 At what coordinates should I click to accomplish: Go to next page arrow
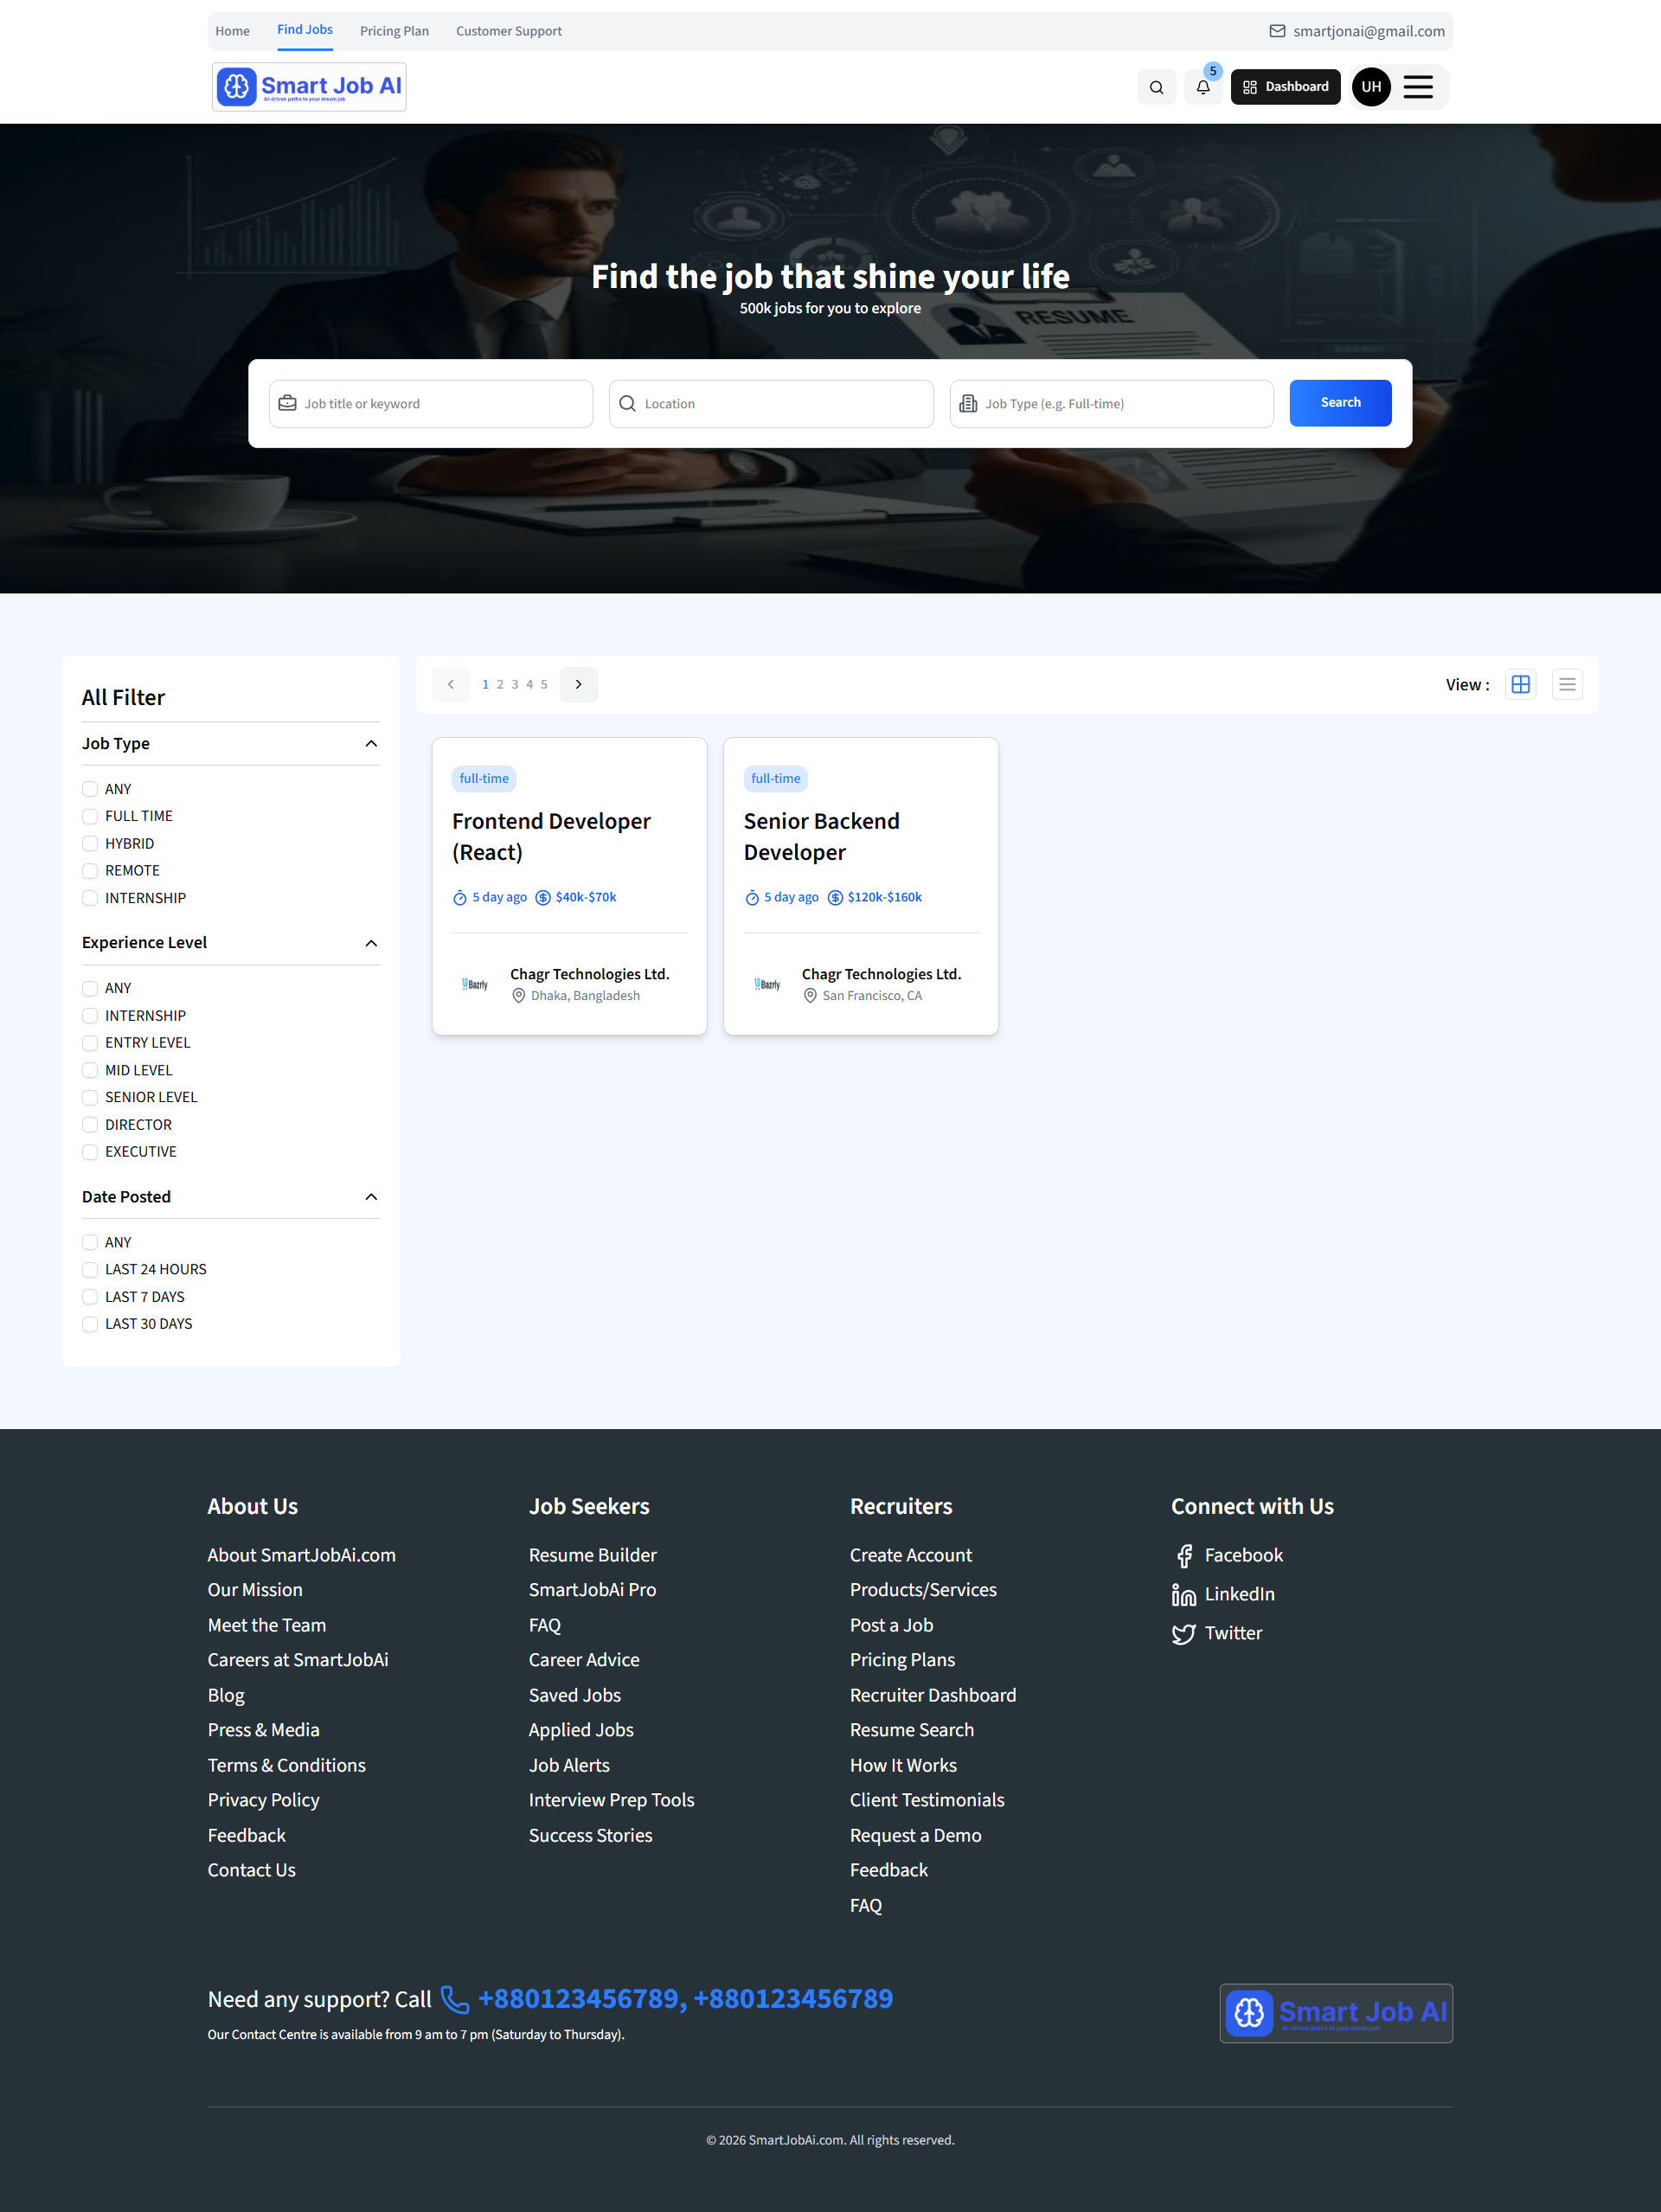578,684
